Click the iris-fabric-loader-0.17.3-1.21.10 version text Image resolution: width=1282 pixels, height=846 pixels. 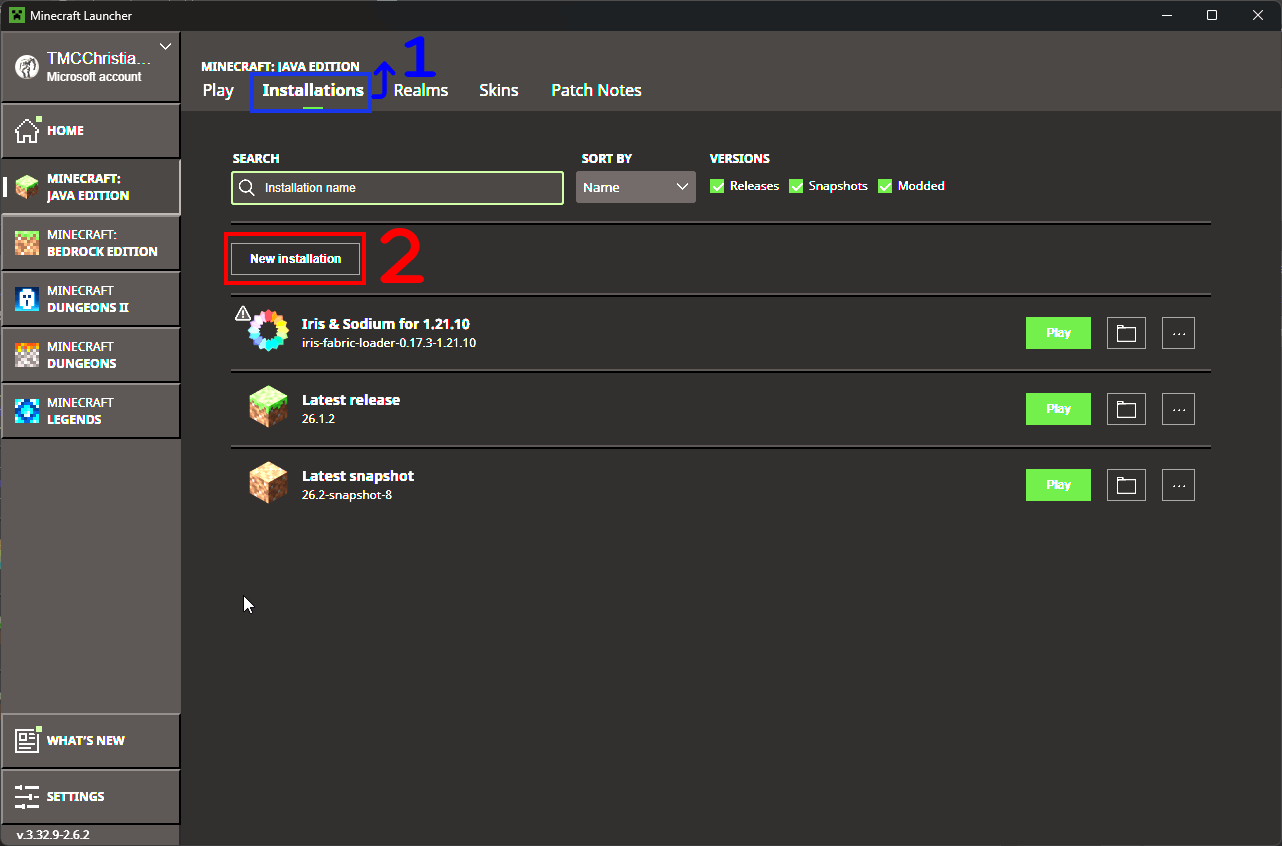pyautogui.click(x=389, y=343)
